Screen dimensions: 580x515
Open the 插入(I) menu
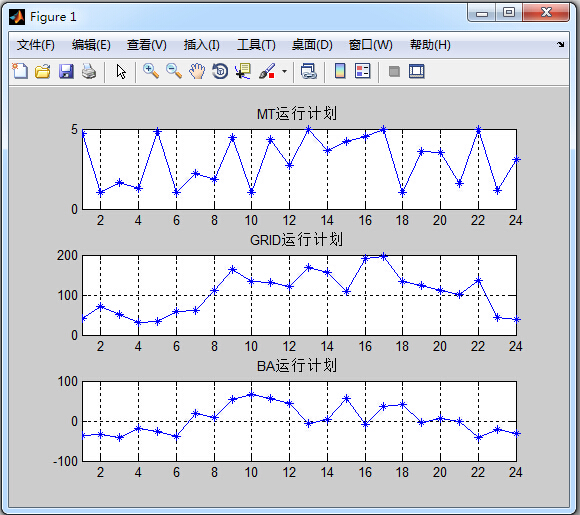click(x=202, y=45)
